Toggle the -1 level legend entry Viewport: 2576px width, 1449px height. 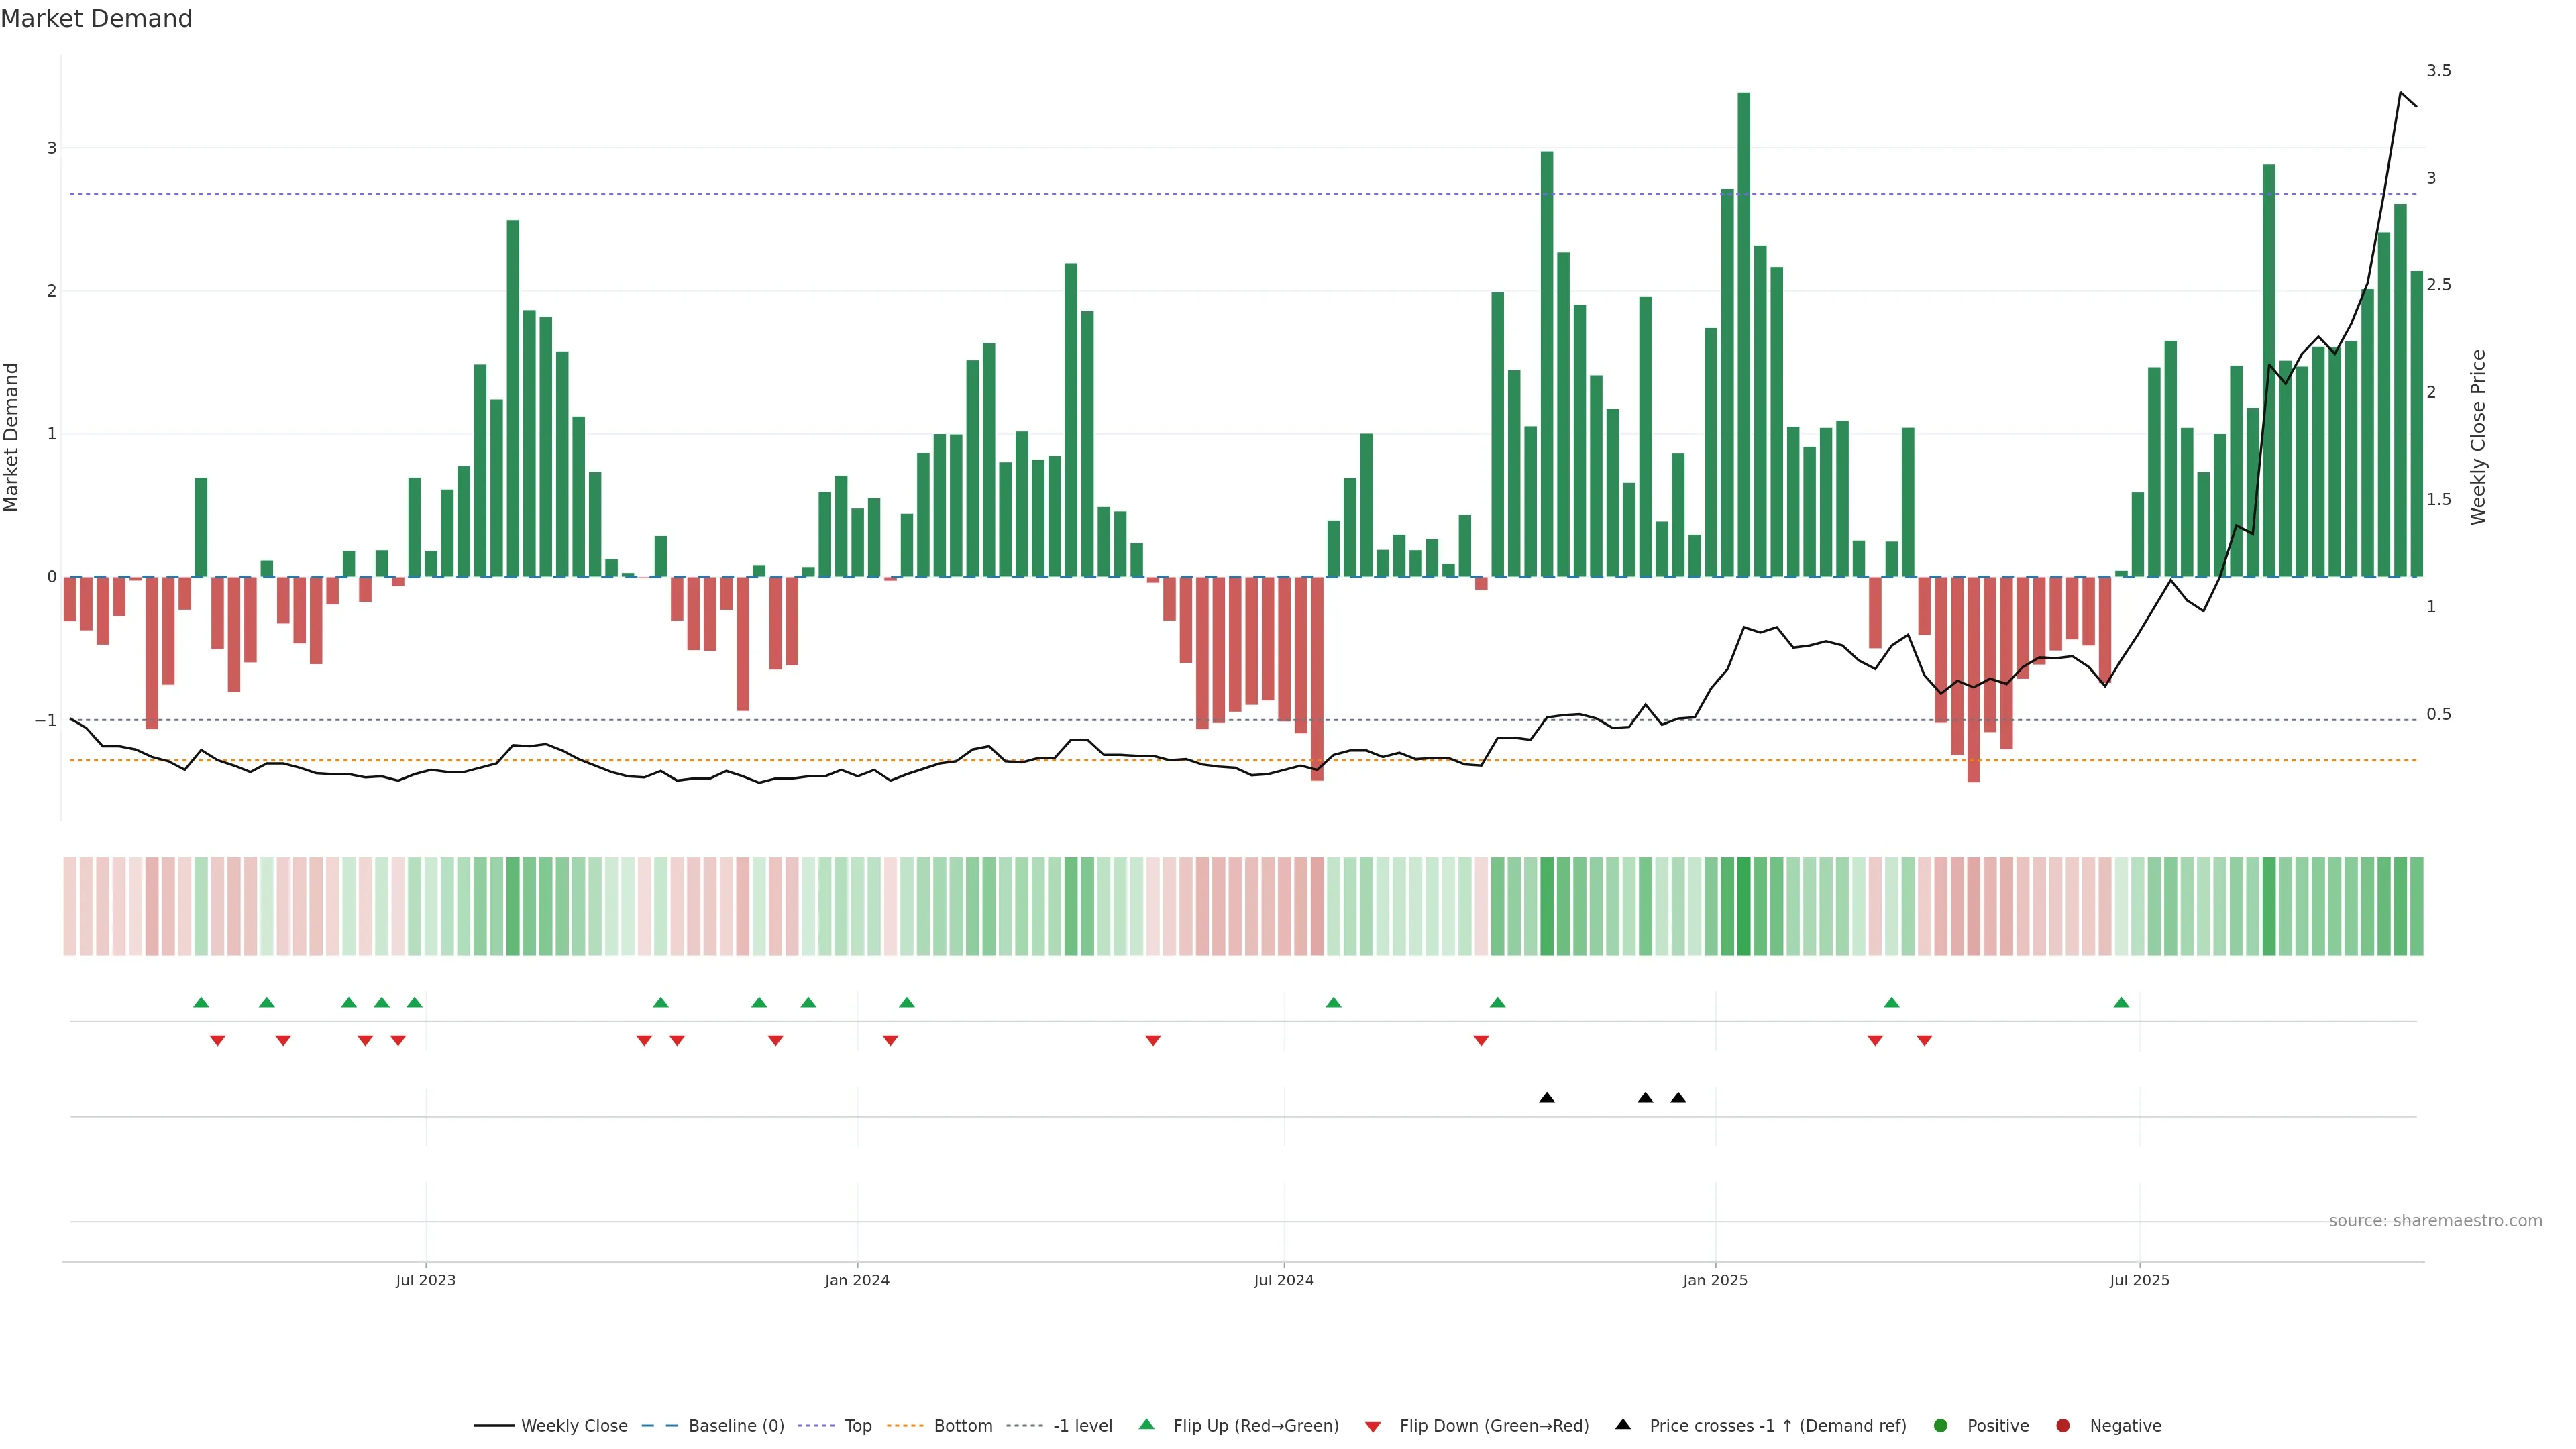pyautogui.click(x=1082, y=1425)
